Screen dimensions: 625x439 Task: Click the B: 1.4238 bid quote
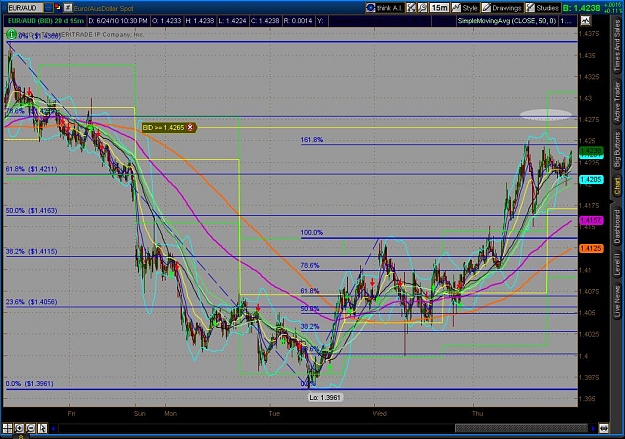point(582,8)
